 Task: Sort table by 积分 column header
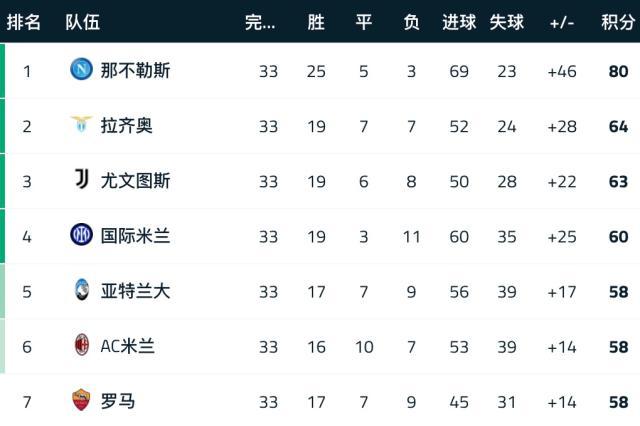(617, 22)
